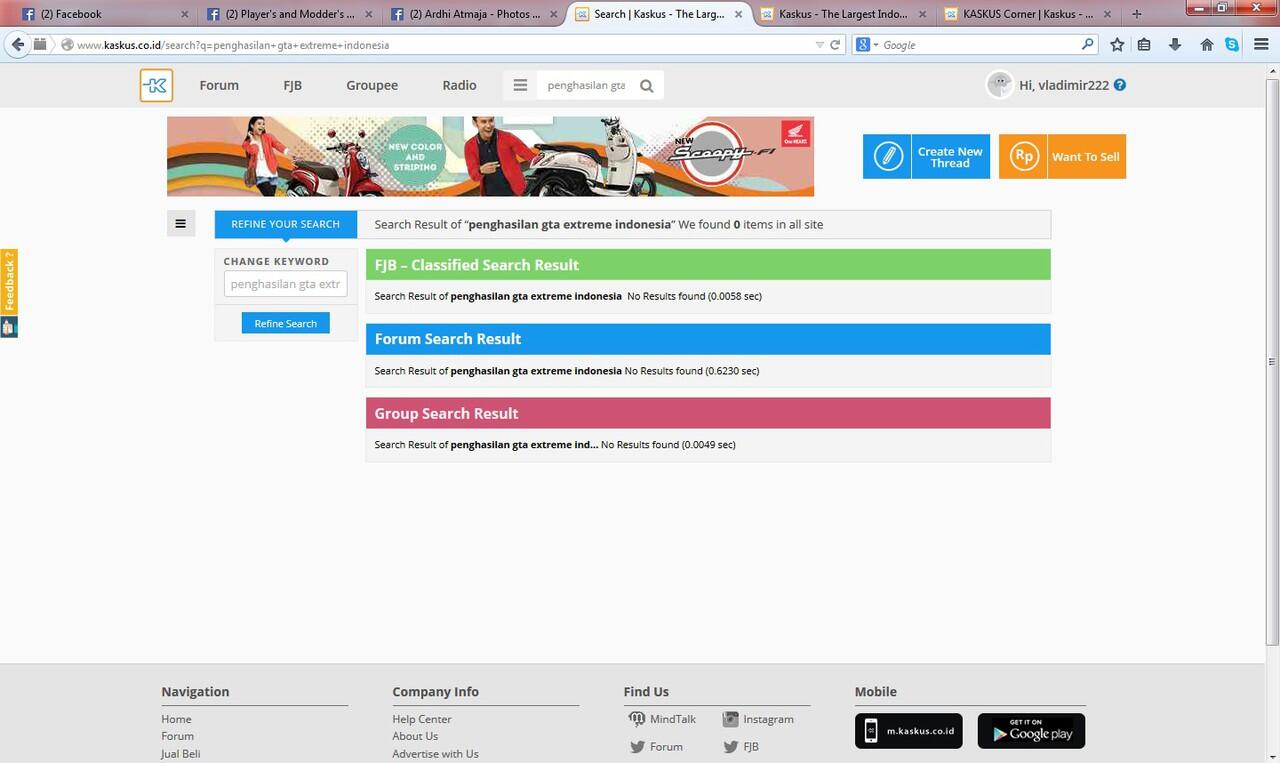Click the Kaskus logo icon
1280x763 pixels.
156,85
